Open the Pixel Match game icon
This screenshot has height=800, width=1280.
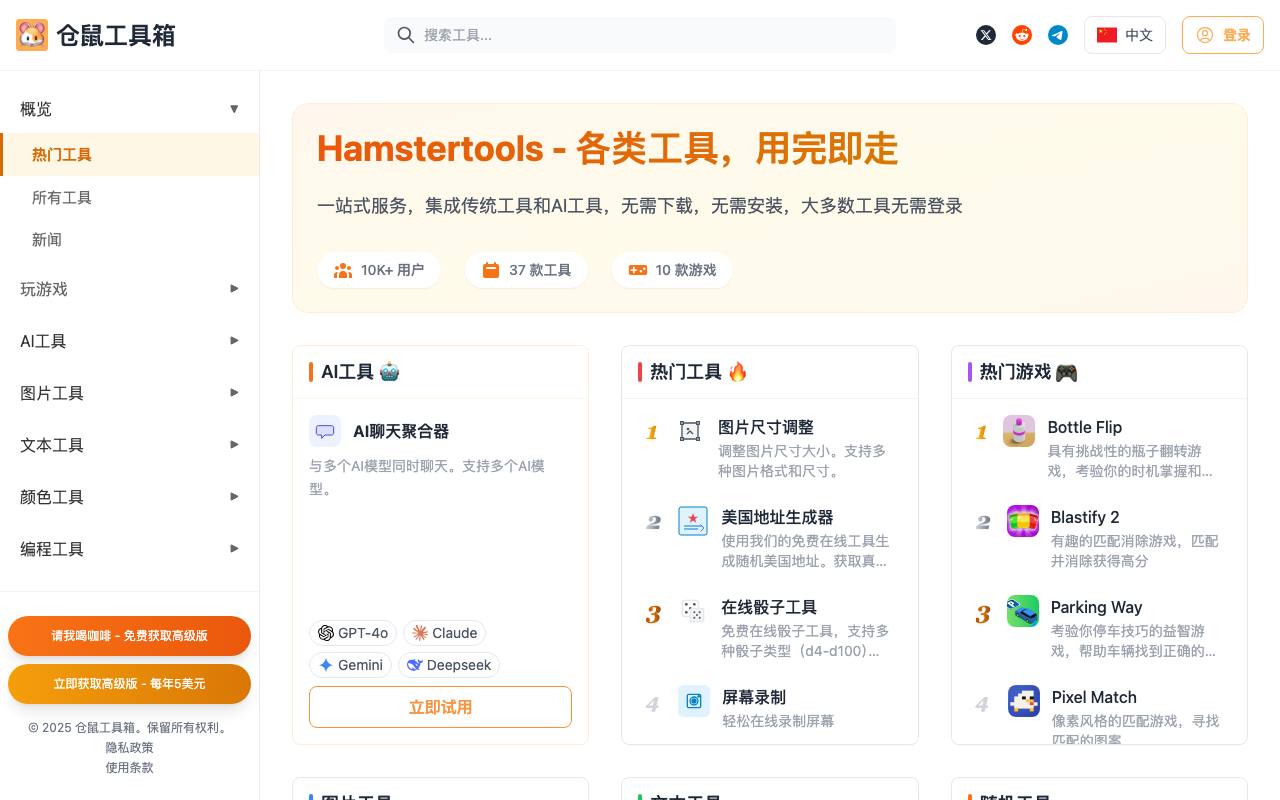[1024, 701]
